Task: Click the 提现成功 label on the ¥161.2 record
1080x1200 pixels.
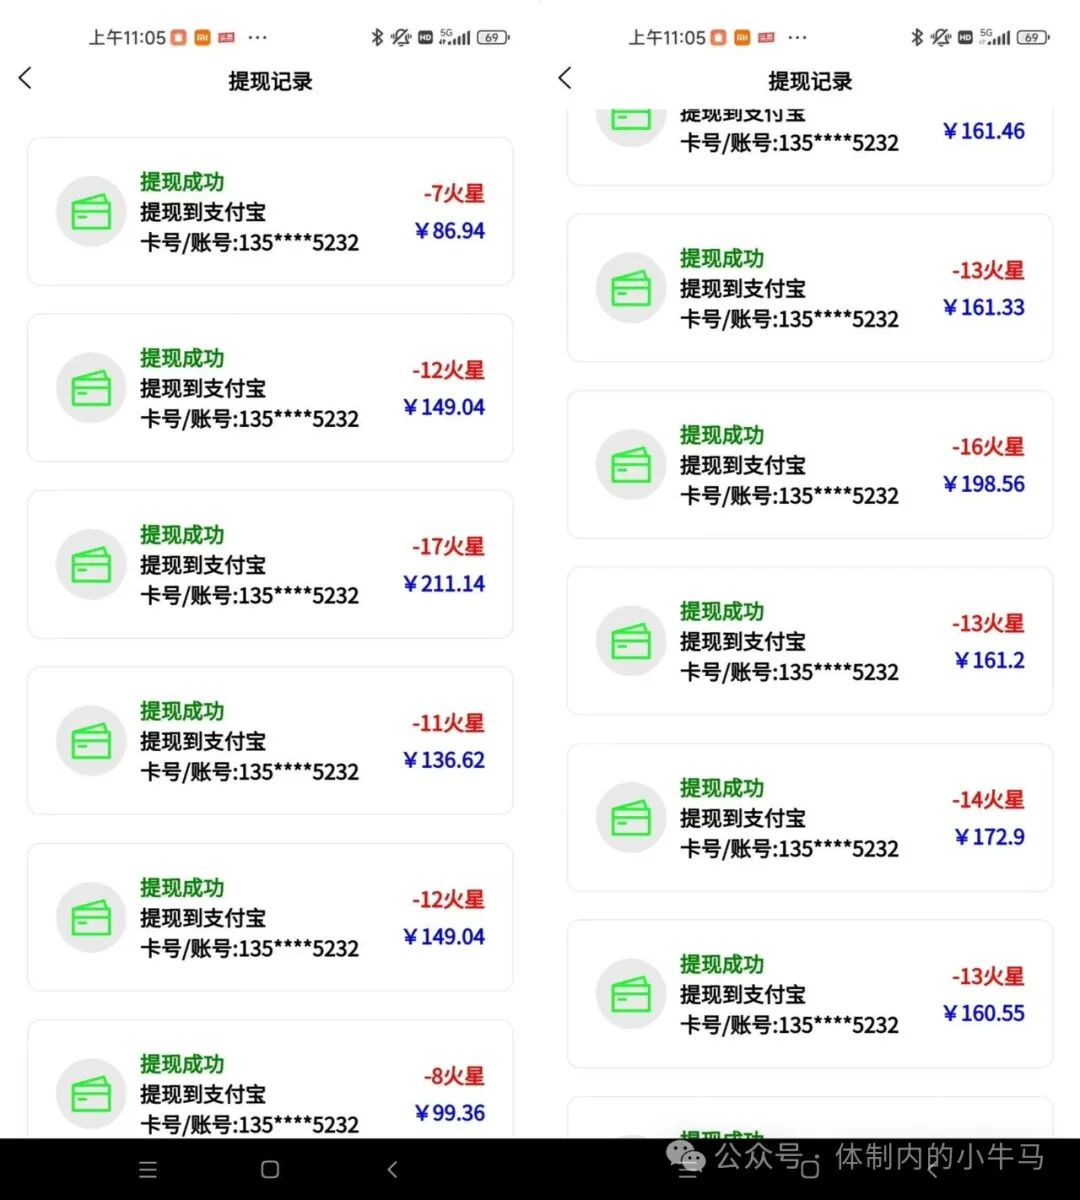Action: [722, 611]
